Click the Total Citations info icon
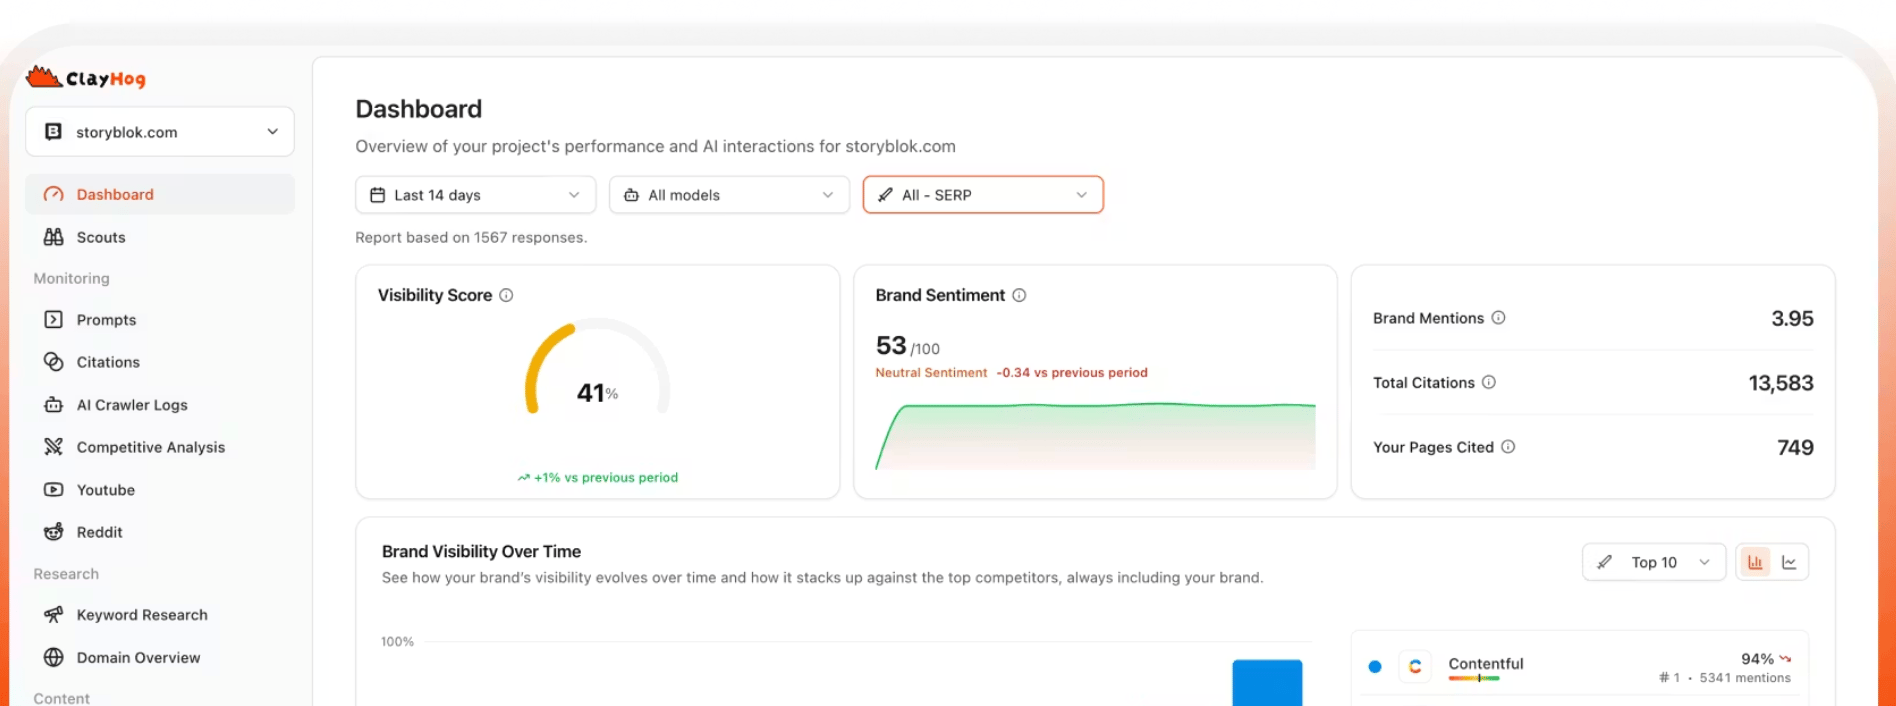The width and height of the screenshot is (1896, 706). point(1488,382)
